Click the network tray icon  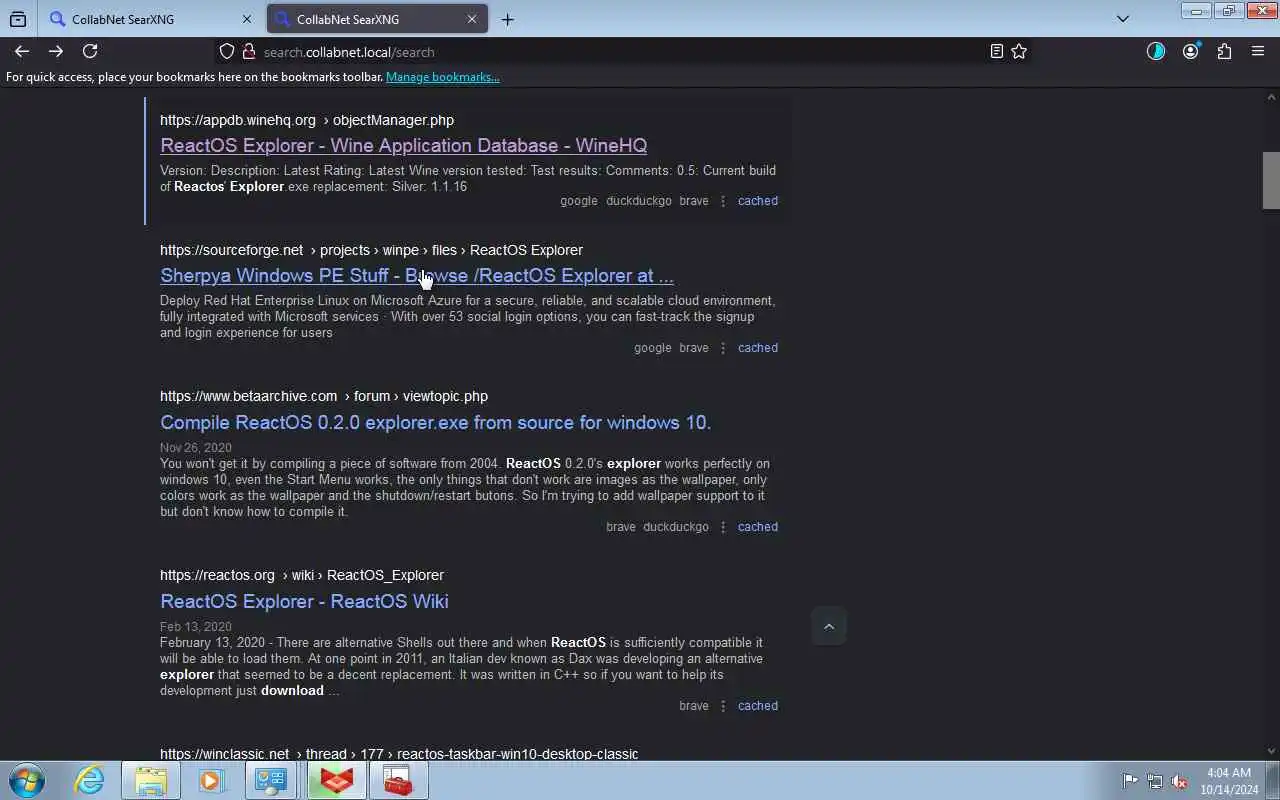tap(1155, 781)
